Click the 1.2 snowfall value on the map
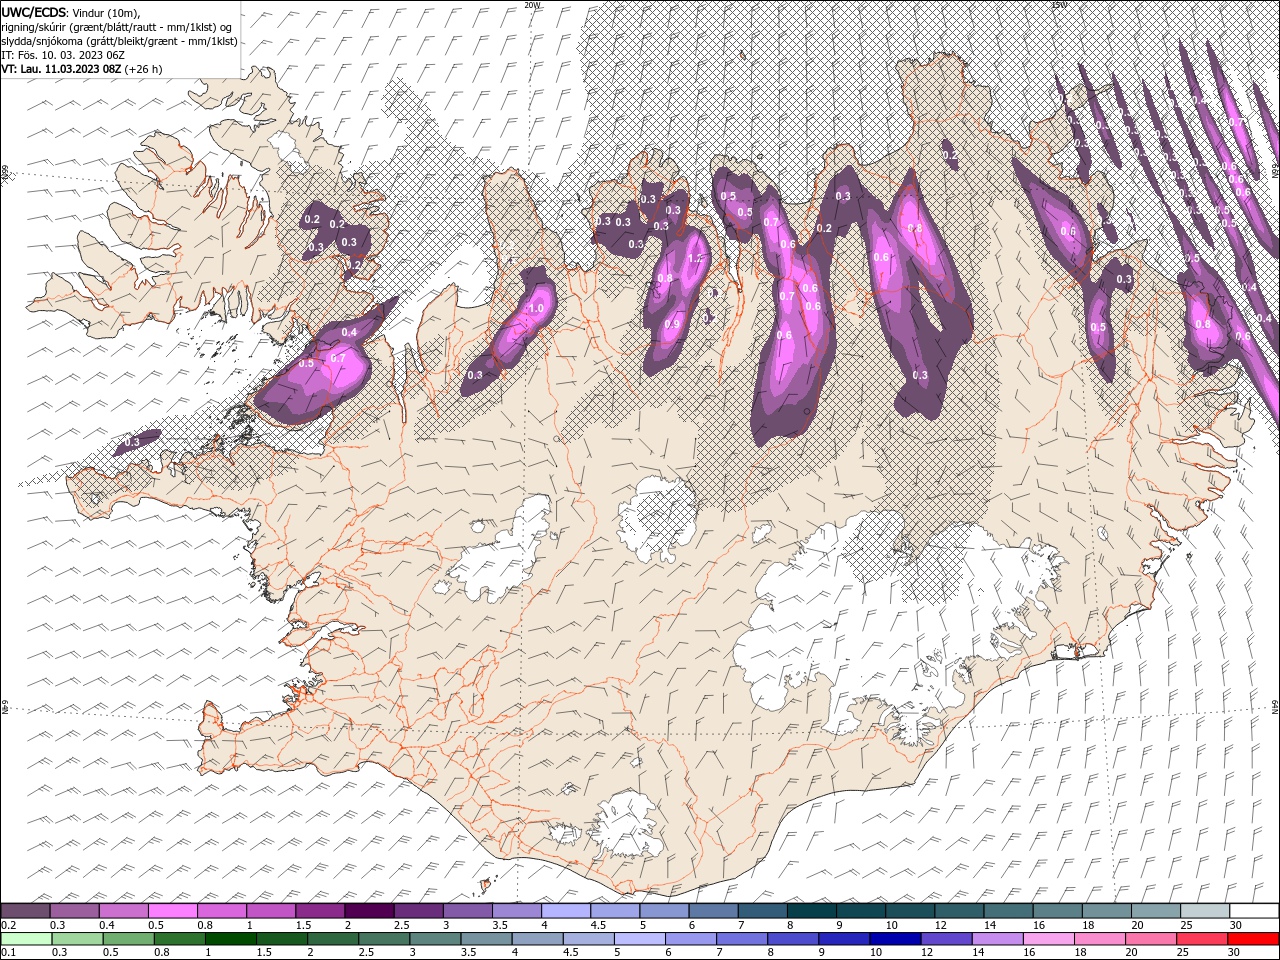This screenshot has width=1280, height=960. point(695,259)
